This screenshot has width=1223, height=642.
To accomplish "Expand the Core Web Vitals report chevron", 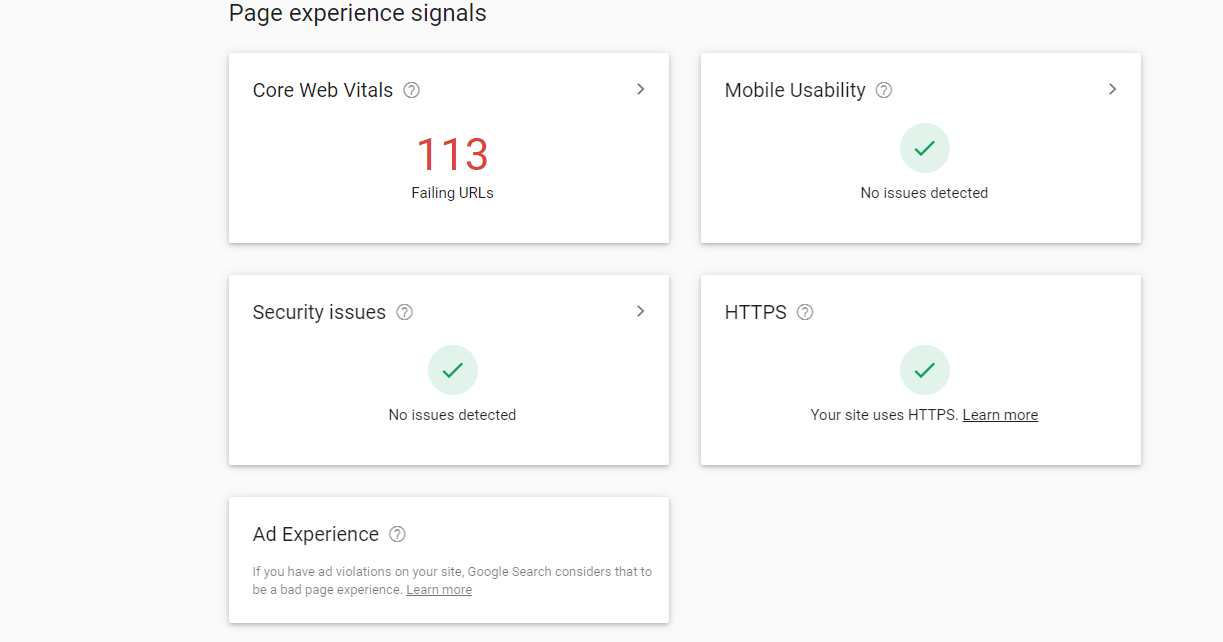I will click(641, 89).
